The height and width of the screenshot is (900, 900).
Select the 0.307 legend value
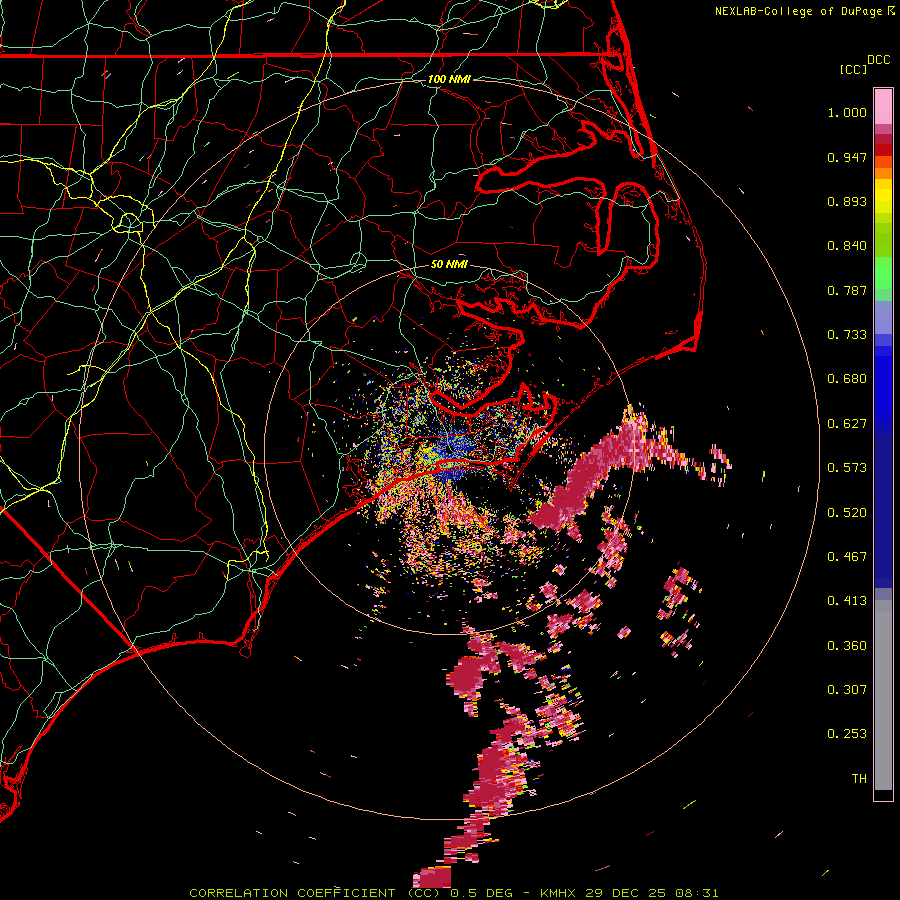tap(847, 690)
